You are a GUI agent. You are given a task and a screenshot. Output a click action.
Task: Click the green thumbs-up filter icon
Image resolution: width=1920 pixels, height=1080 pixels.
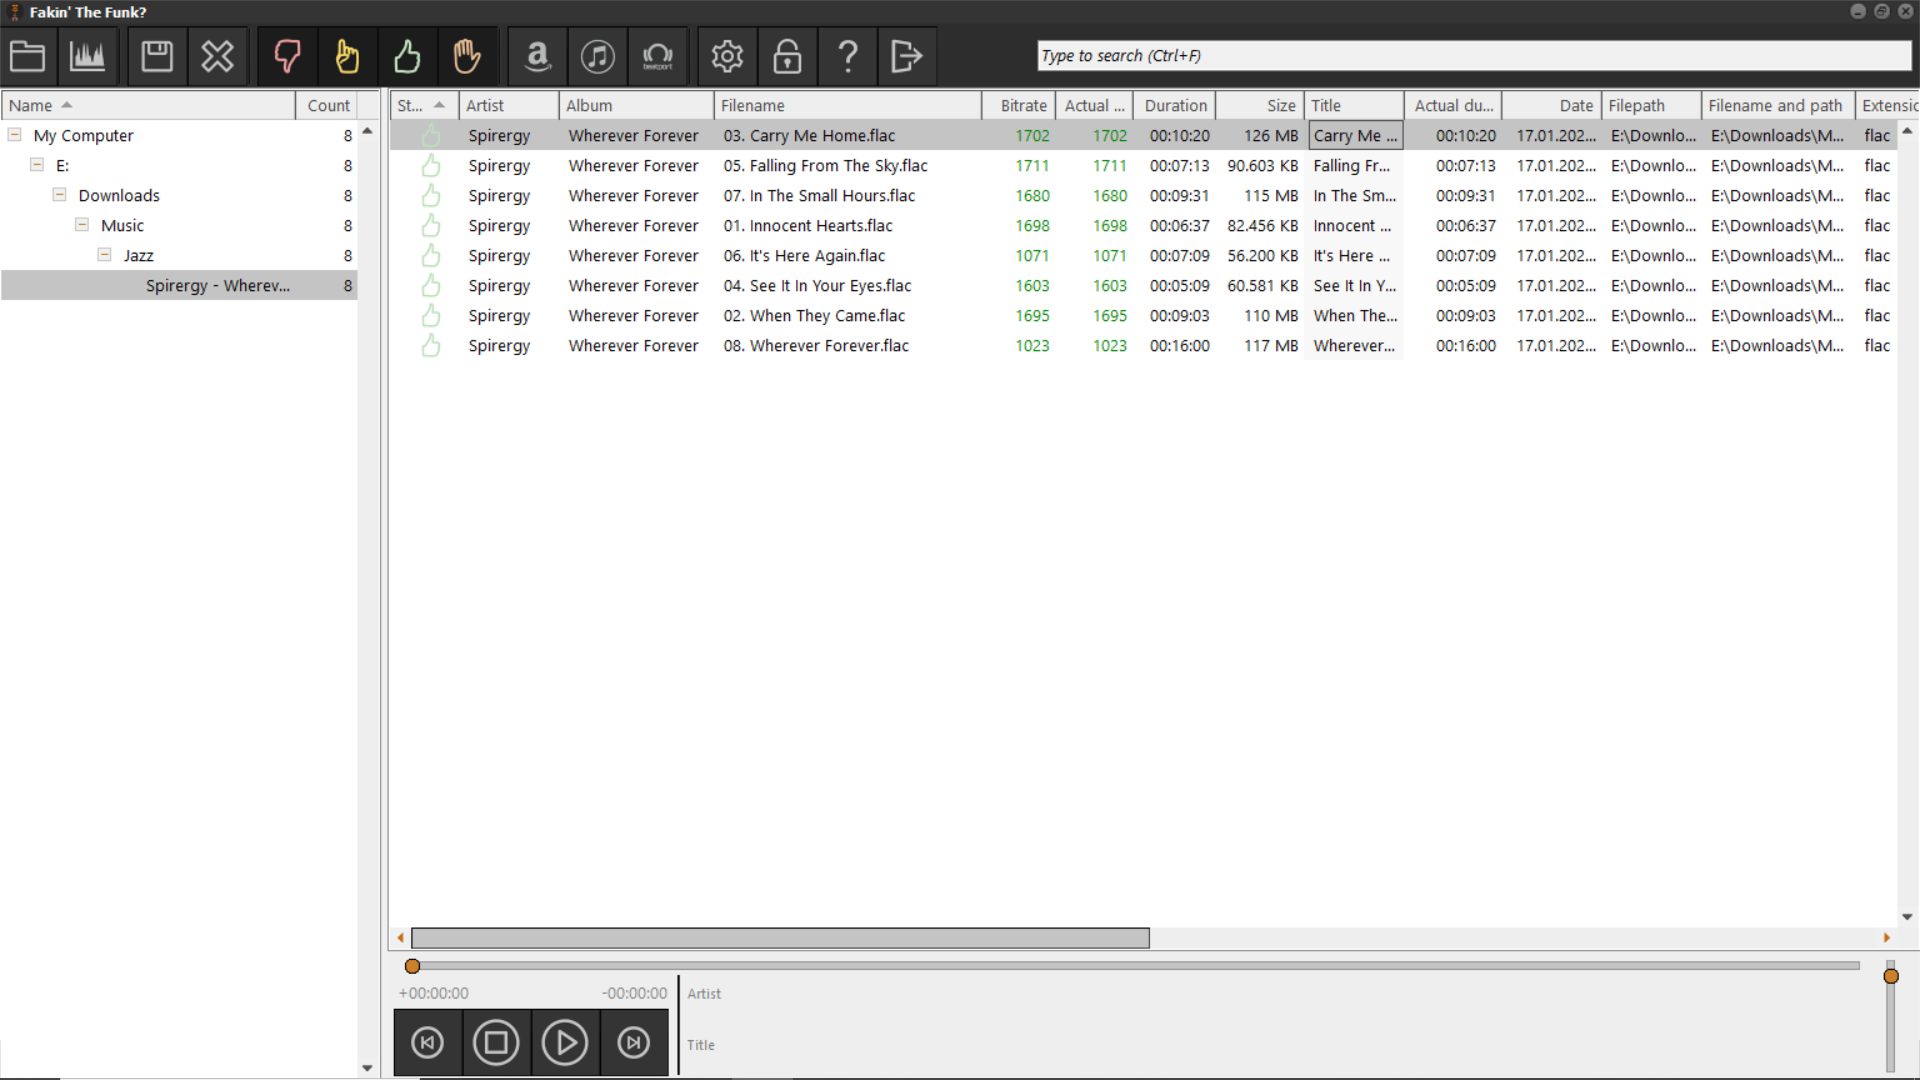click(x=407, y=56)
